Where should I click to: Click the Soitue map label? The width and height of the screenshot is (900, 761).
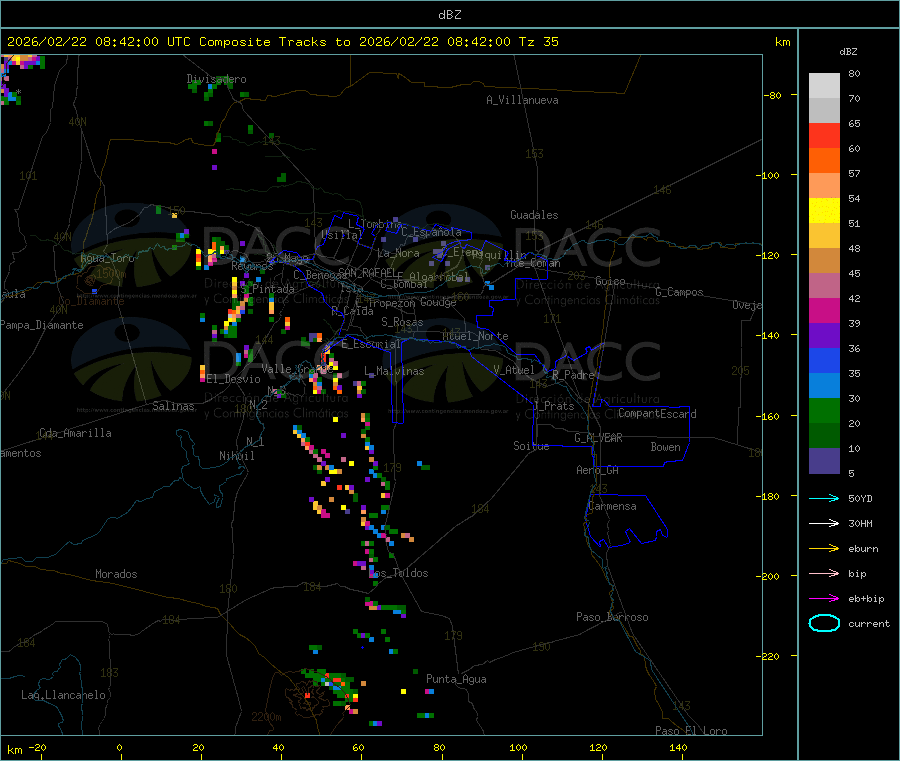(x=531, y=446)
